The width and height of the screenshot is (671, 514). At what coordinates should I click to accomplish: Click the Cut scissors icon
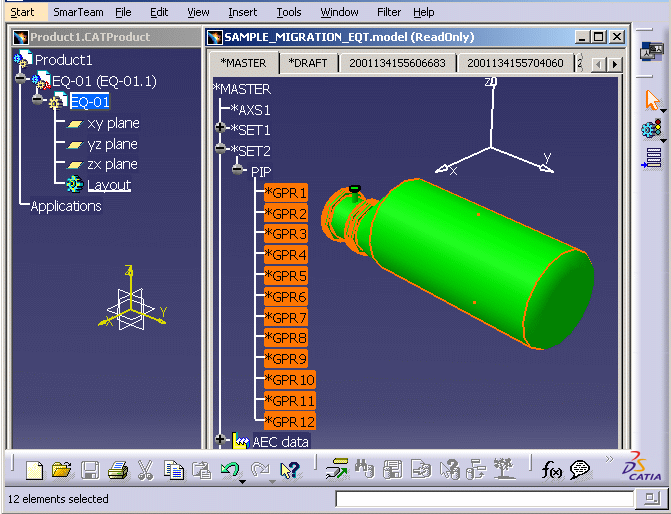[145, 470]
